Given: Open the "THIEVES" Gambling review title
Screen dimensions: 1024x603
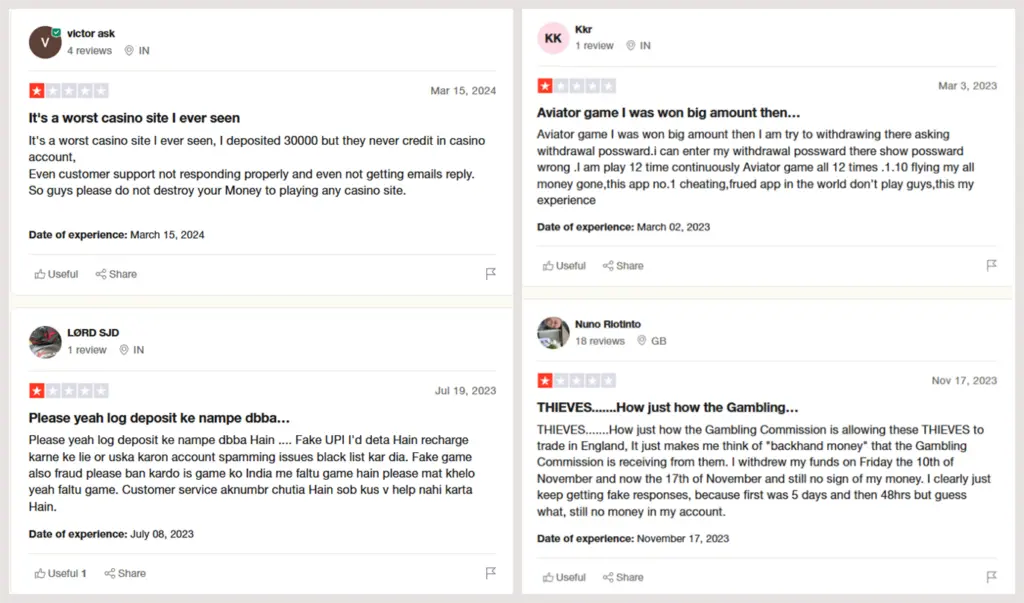Looking at the screenshot, I should 667,407.
